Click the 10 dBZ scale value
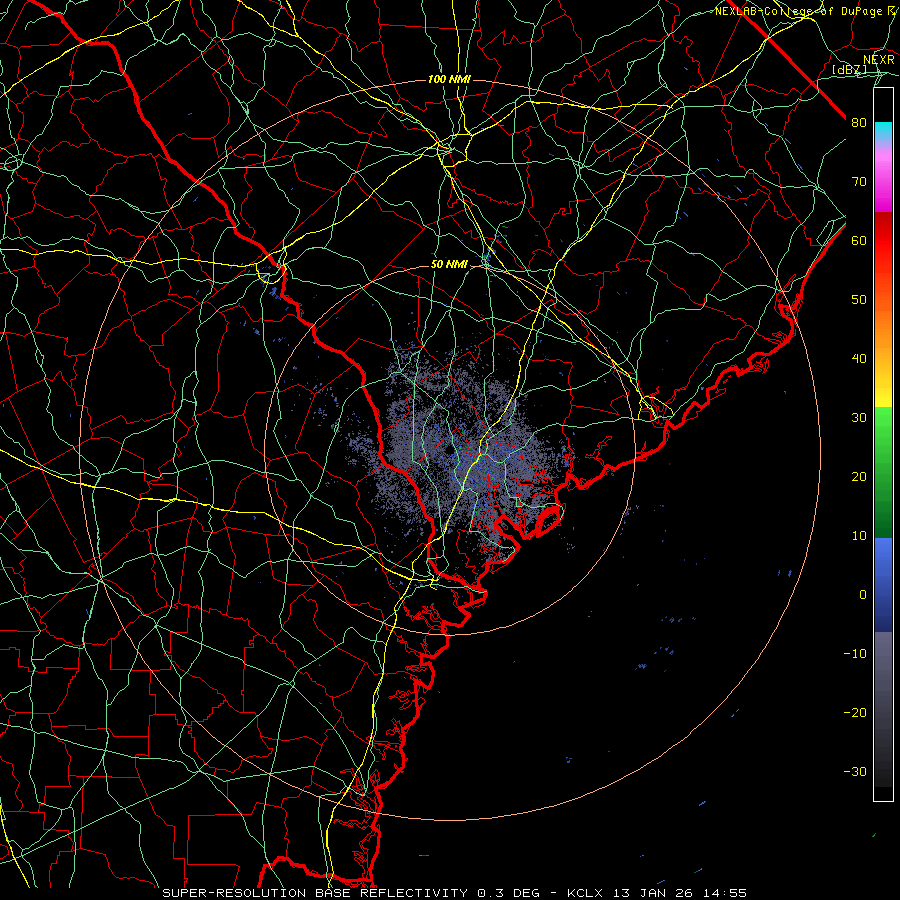 click(859, 536)
